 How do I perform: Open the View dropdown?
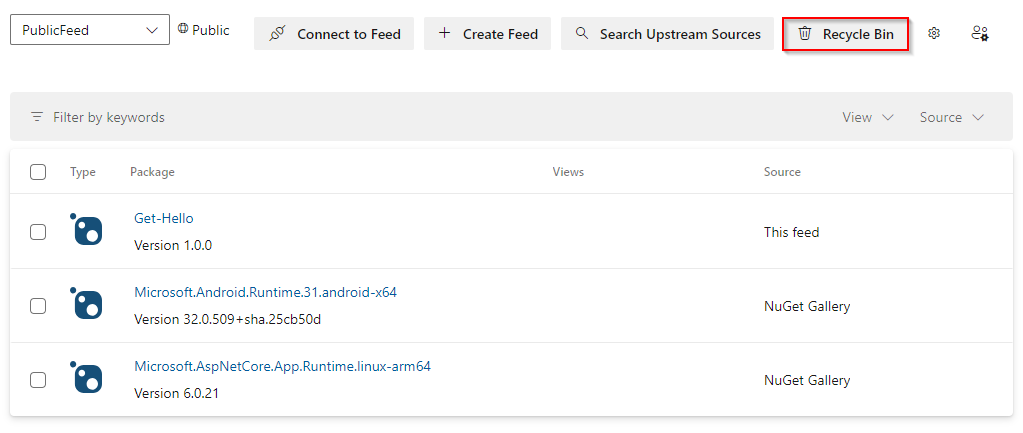click(x=867, y=117)
